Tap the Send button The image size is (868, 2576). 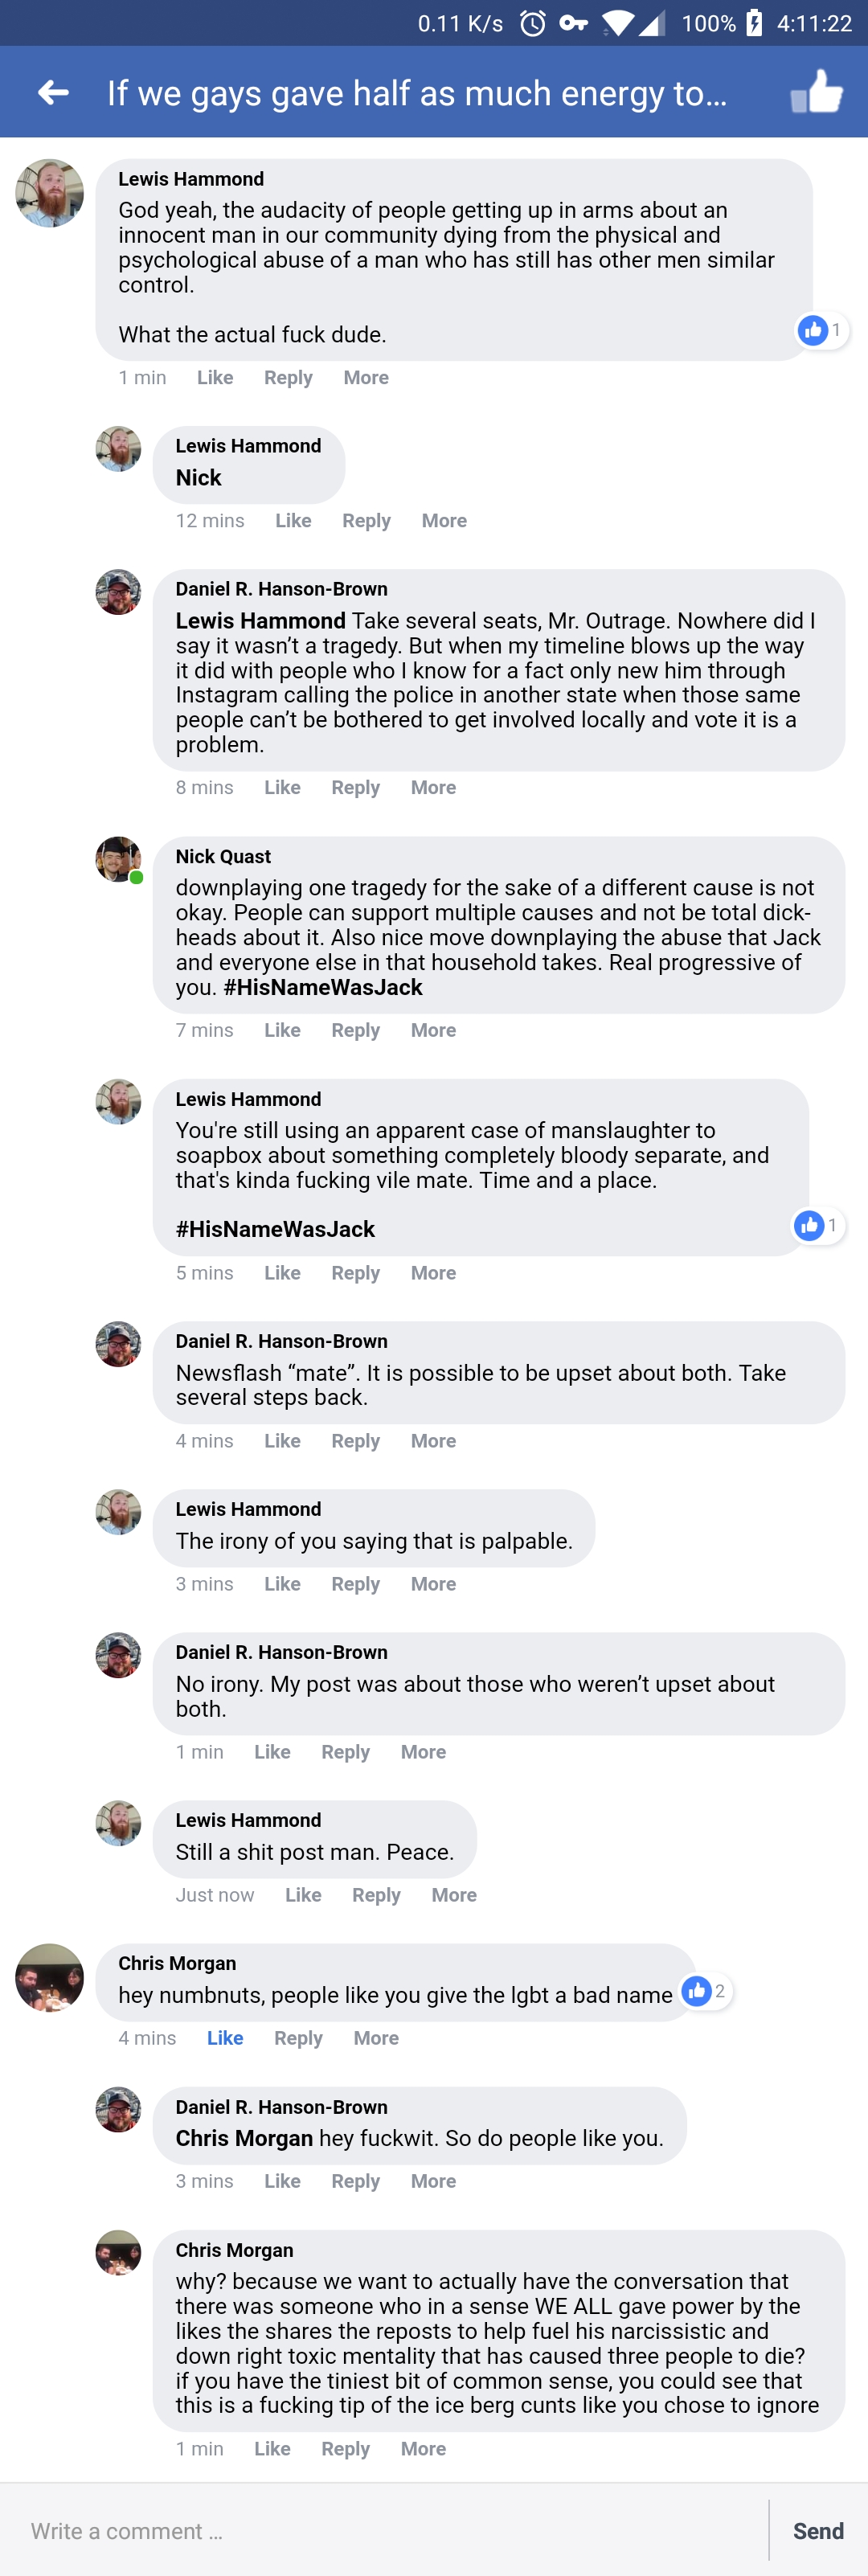pos(818,2530)
